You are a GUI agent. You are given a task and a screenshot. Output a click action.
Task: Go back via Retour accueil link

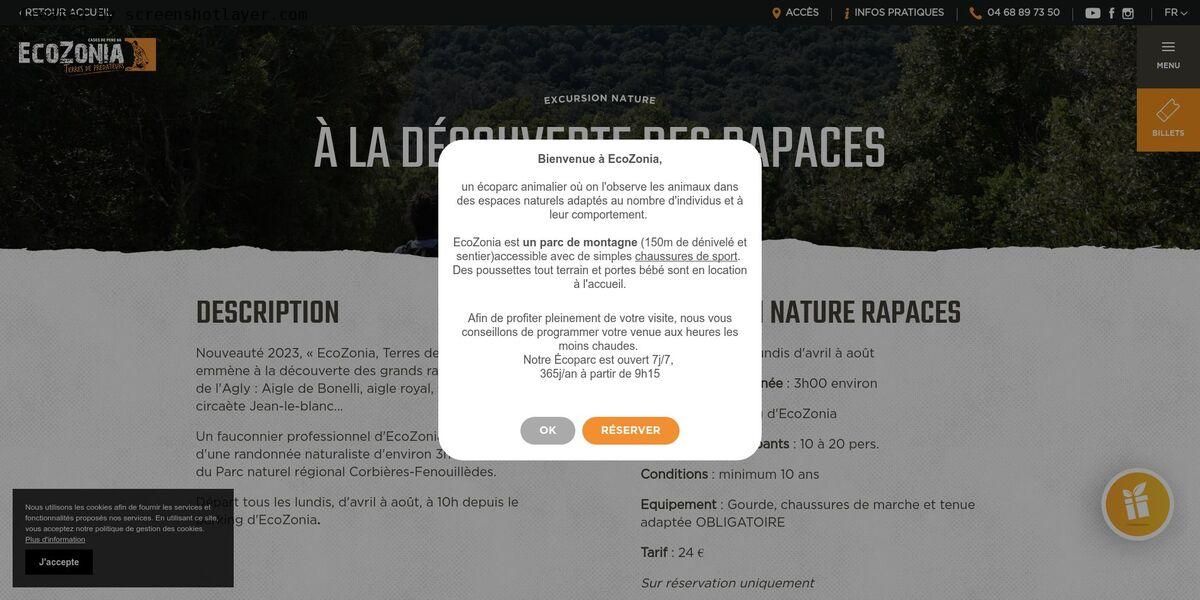point(66,13)
